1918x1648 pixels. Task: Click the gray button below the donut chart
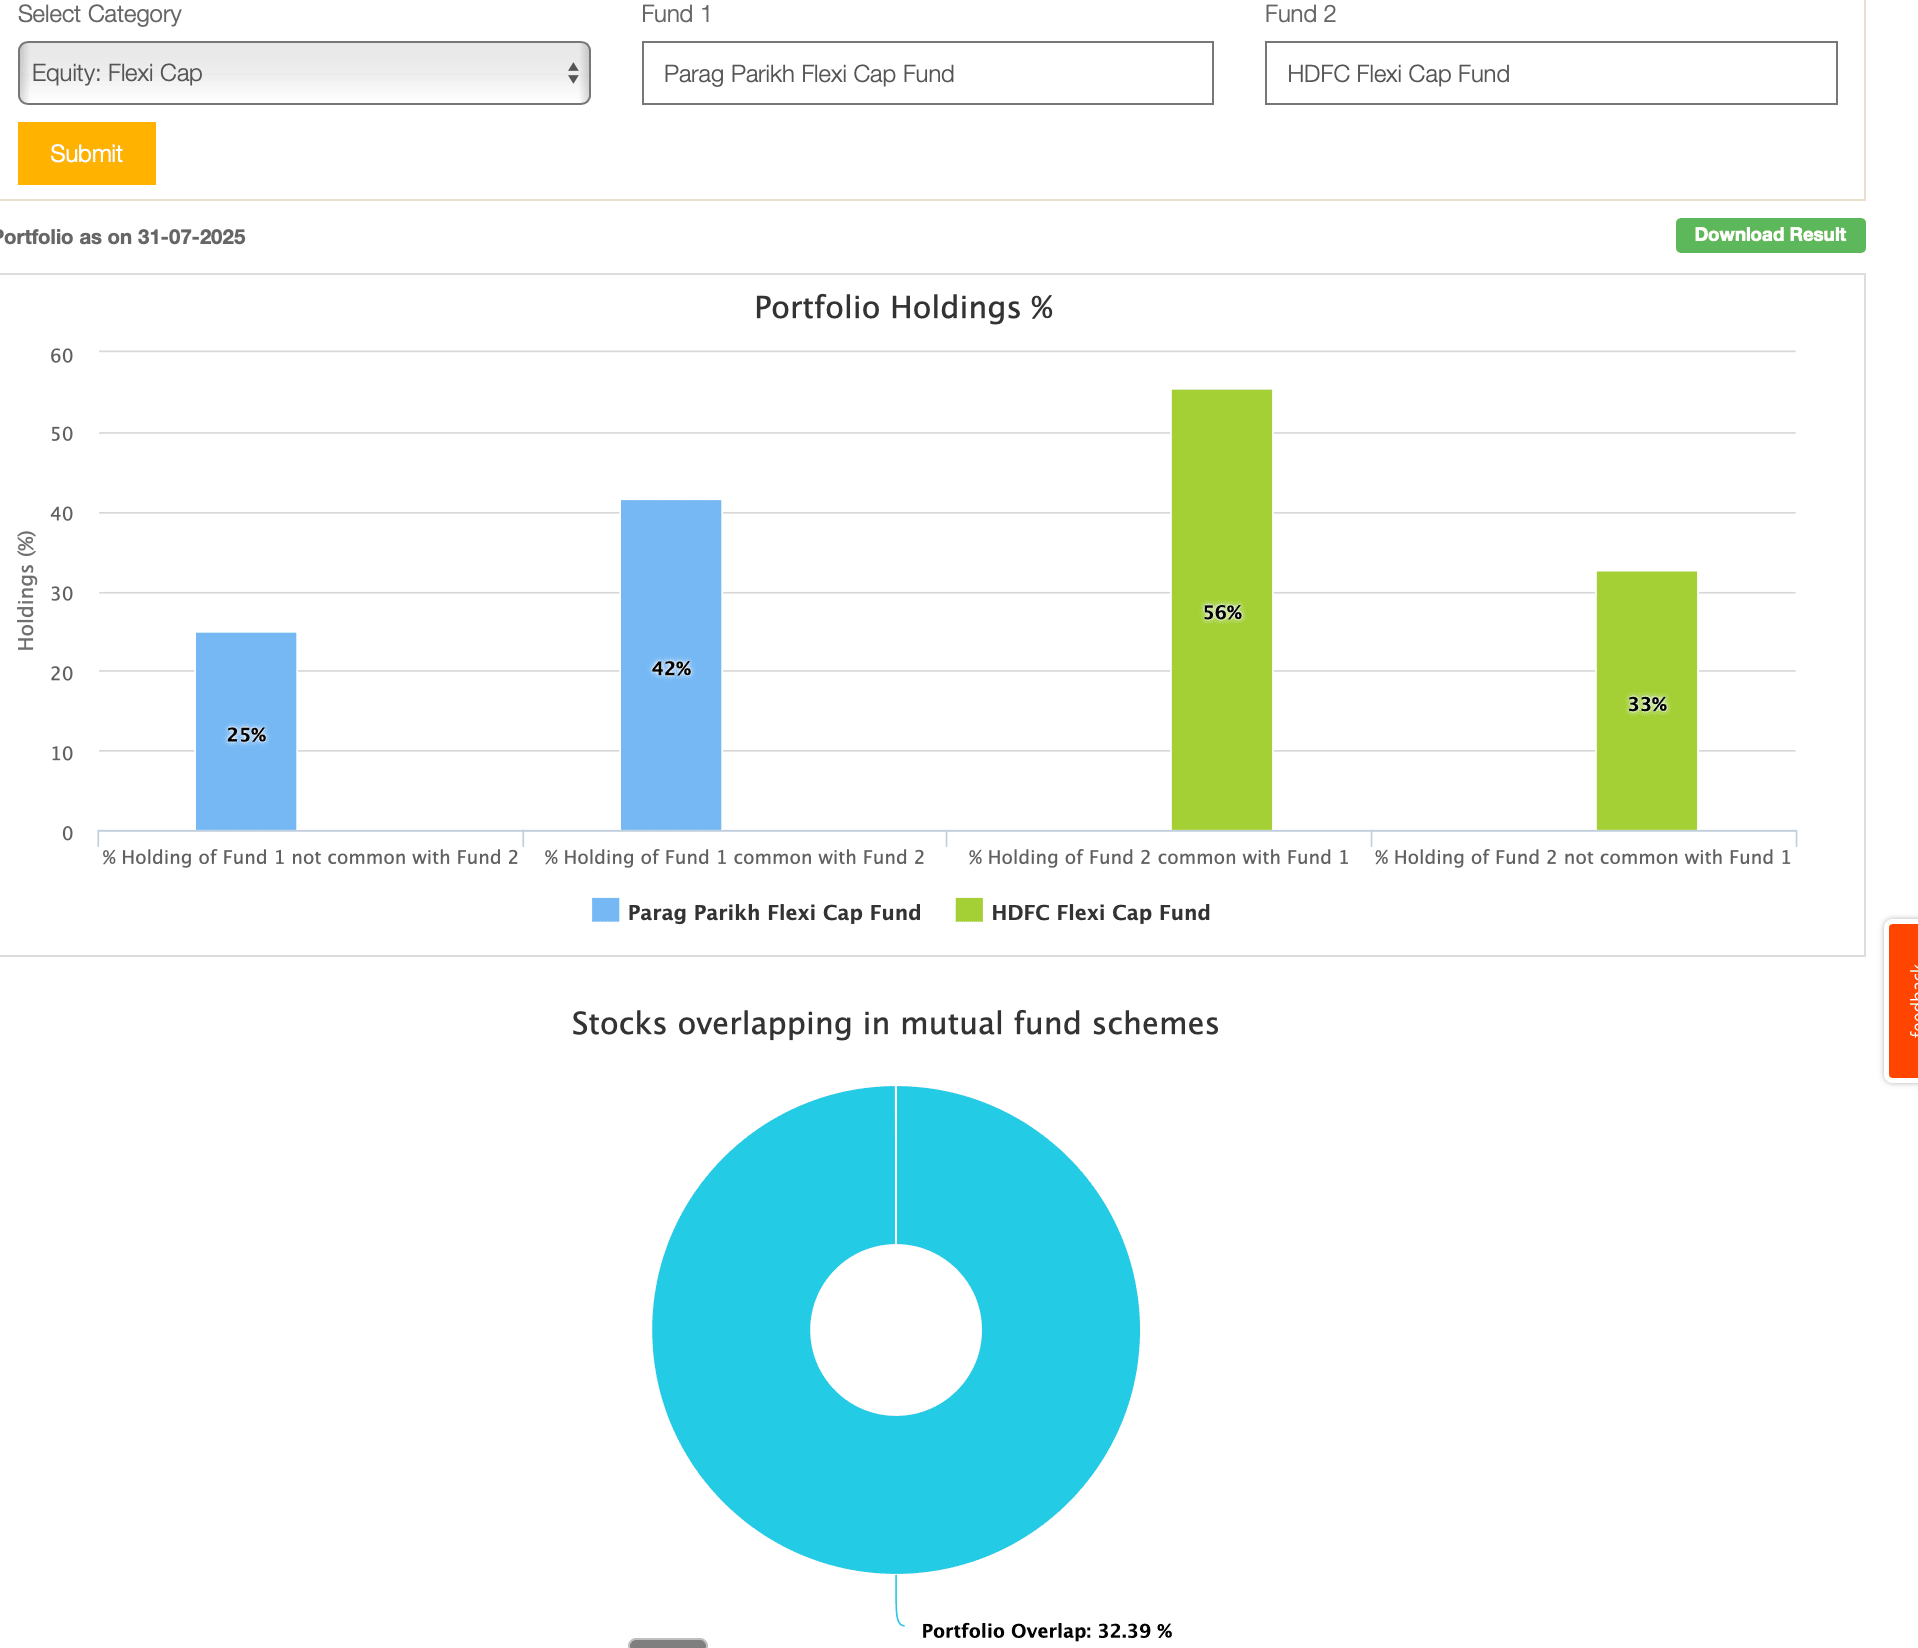[x=667, y=1642]
